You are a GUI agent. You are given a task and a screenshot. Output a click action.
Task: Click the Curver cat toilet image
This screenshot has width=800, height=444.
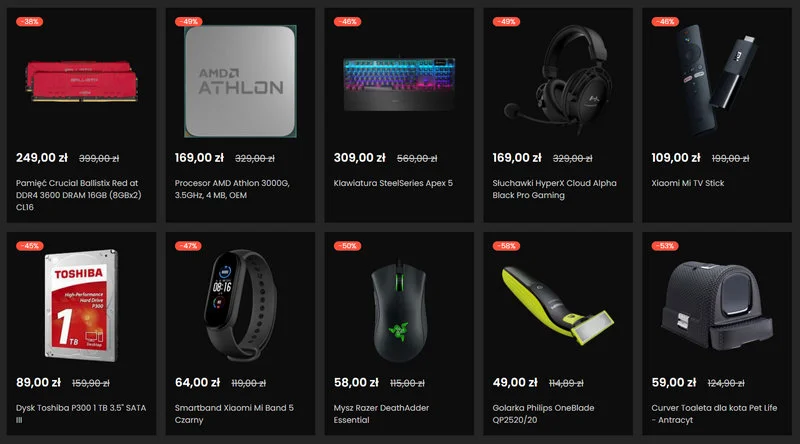coord(717,306)
